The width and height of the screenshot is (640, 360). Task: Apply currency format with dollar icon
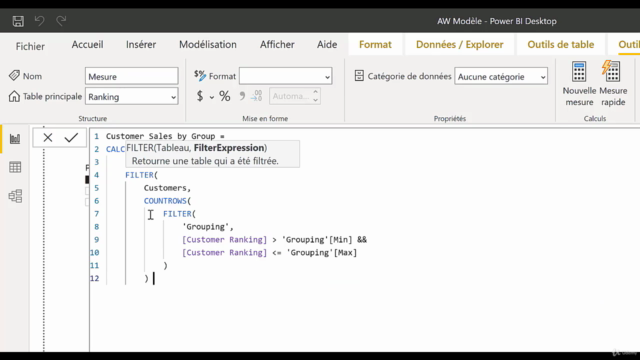200,96
